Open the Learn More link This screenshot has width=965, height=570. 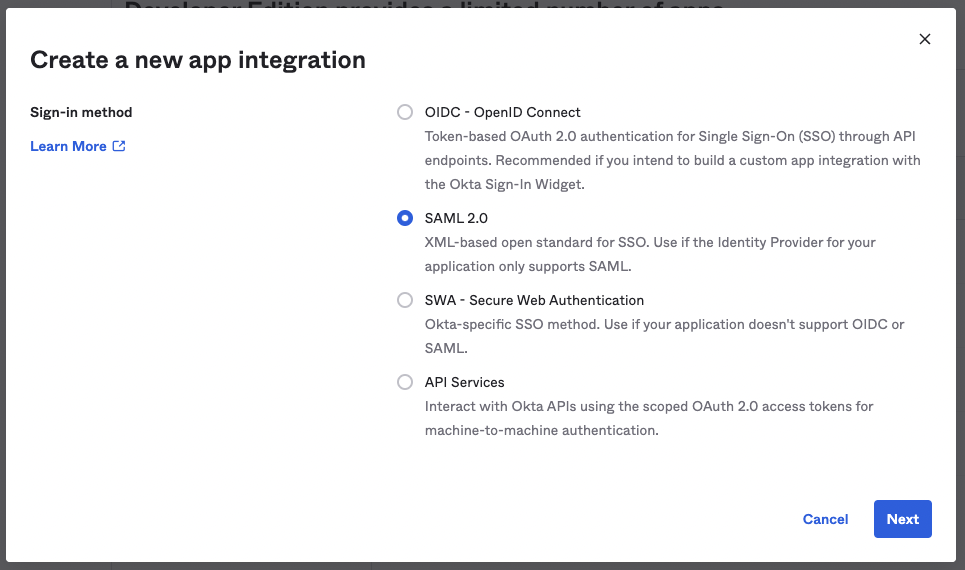tap(68, 146)
